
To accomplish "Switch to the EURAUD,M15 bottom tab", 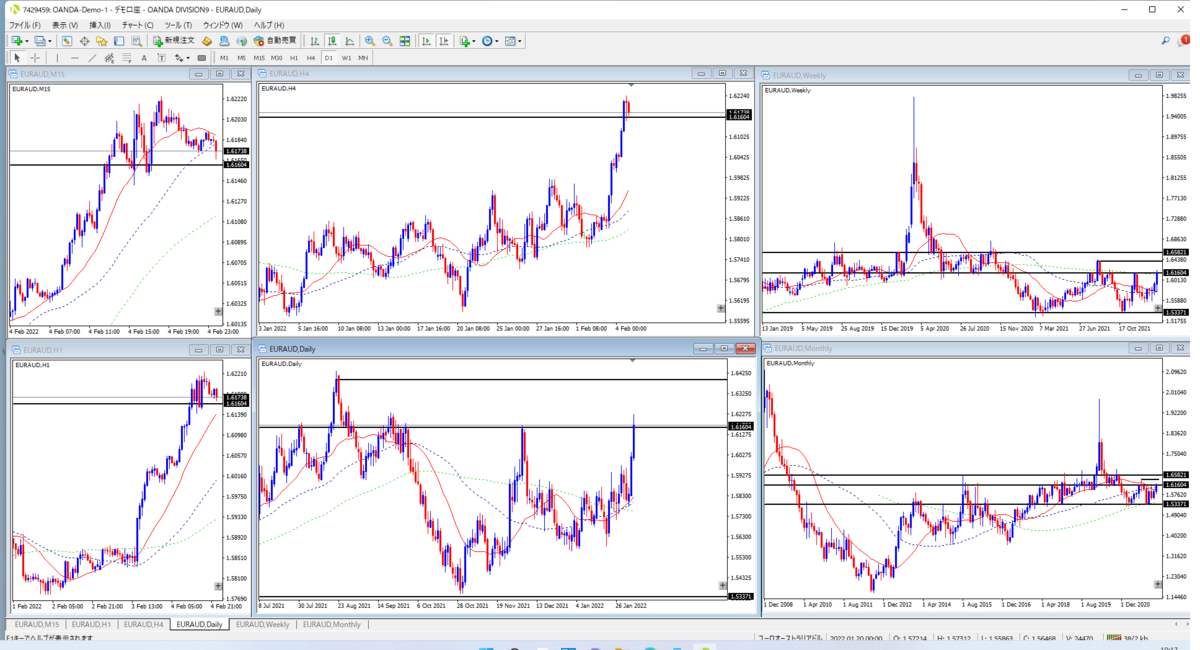I will pyautogui.click(x=37, y=624).
